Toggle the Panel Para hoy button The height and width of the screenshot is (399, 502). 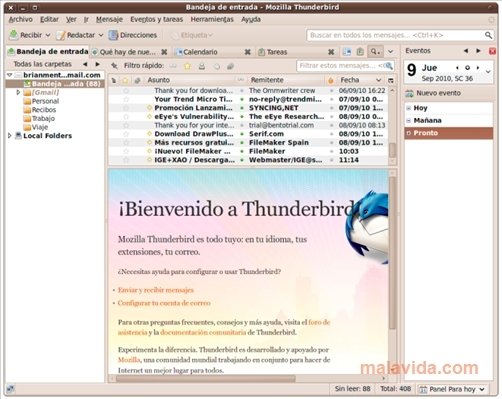[x=452, y=389]
